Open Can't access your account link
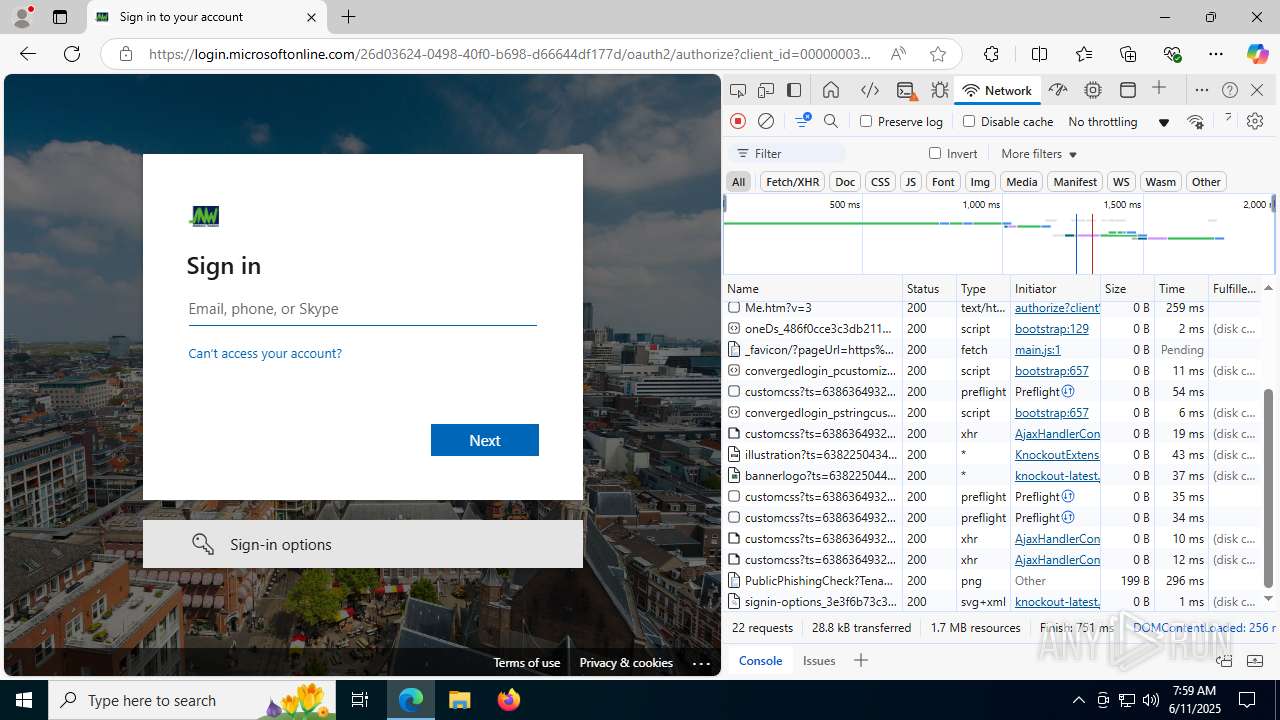This screenshot has height=720, width=1280. (x=265, y=353)
